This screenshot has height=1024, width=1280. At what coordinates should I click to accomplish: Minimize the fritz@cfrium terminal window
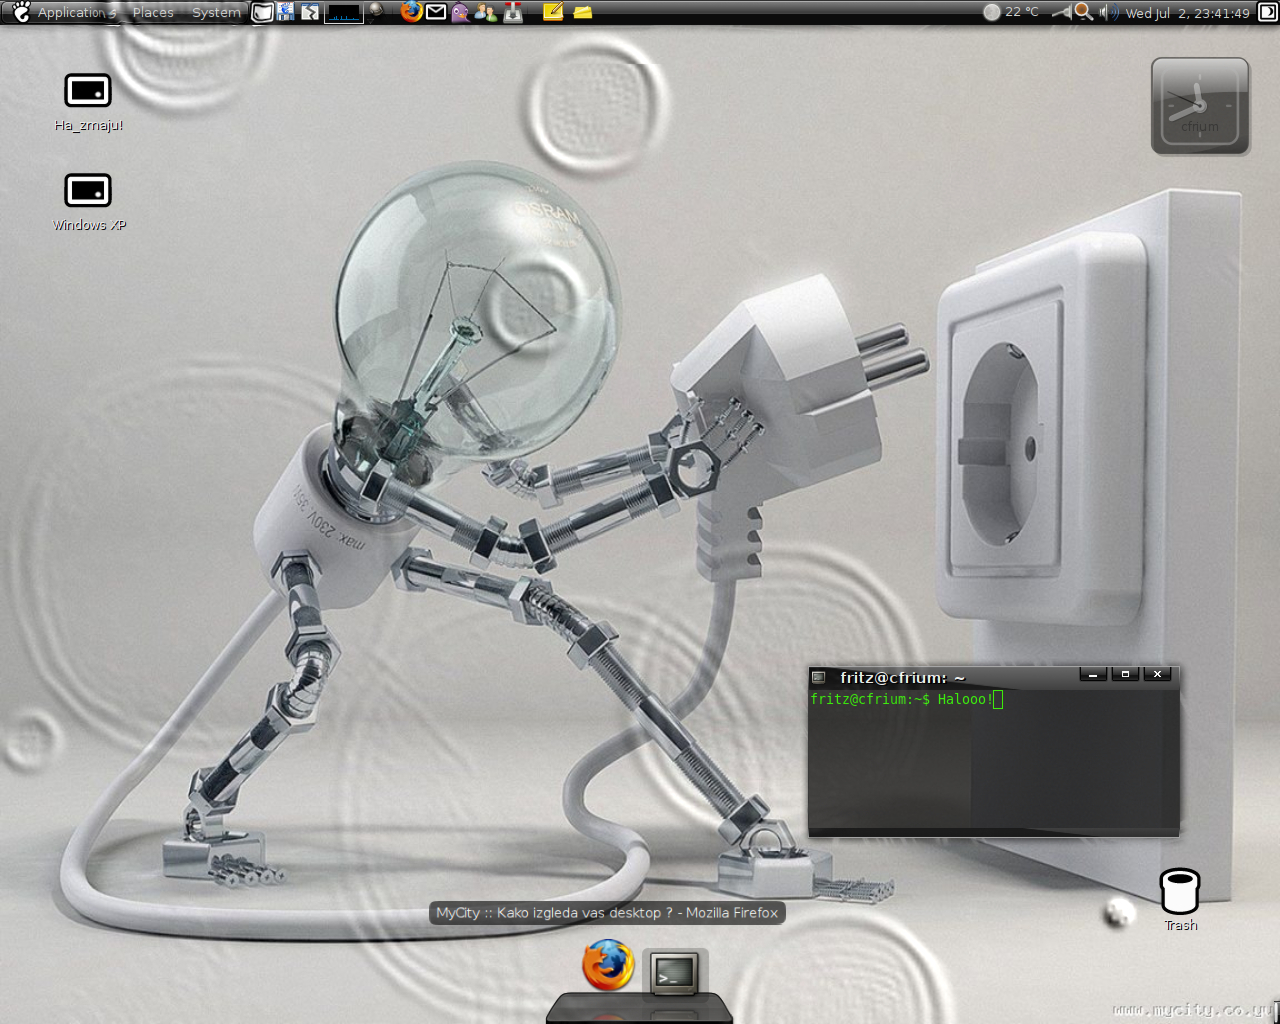(x=1093, y=675)
